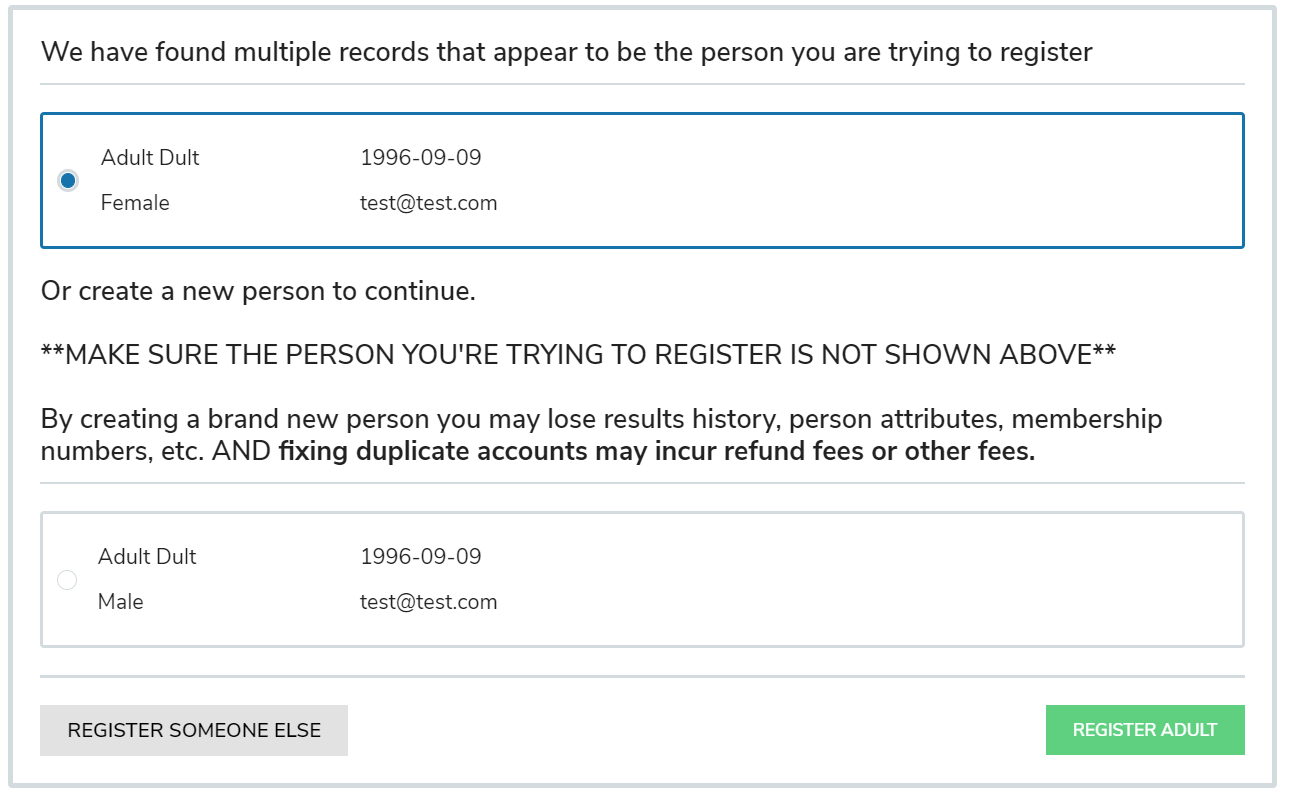The width and height of the screenshot is (1289, 798).
Task: Click the name Adult Dult in the Male record
Action: 147,557
